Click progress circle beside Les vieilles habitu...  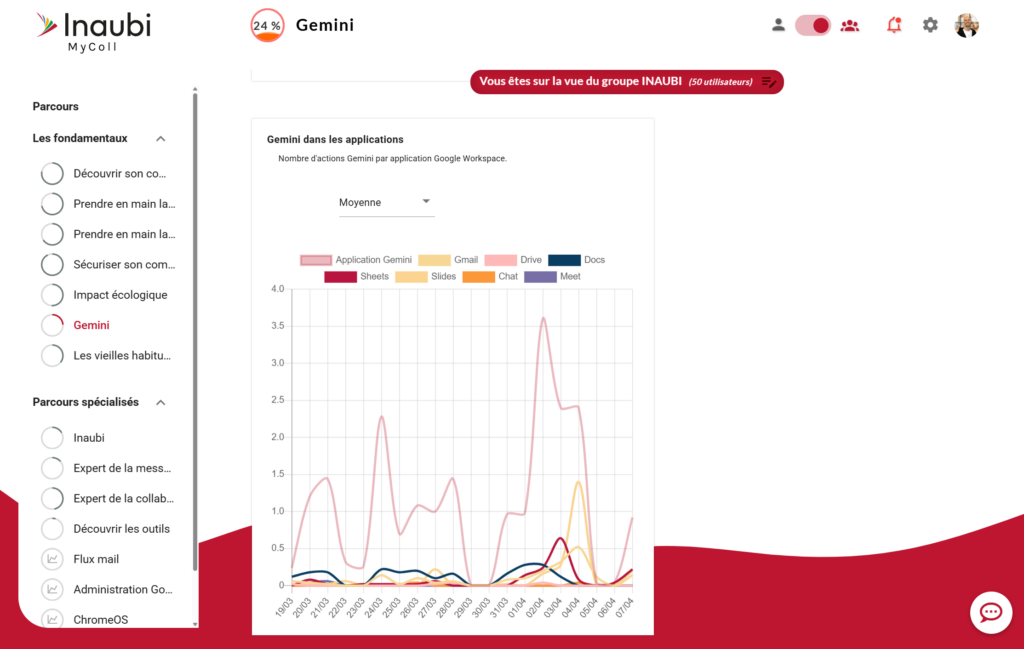click(x=52, y=356)
